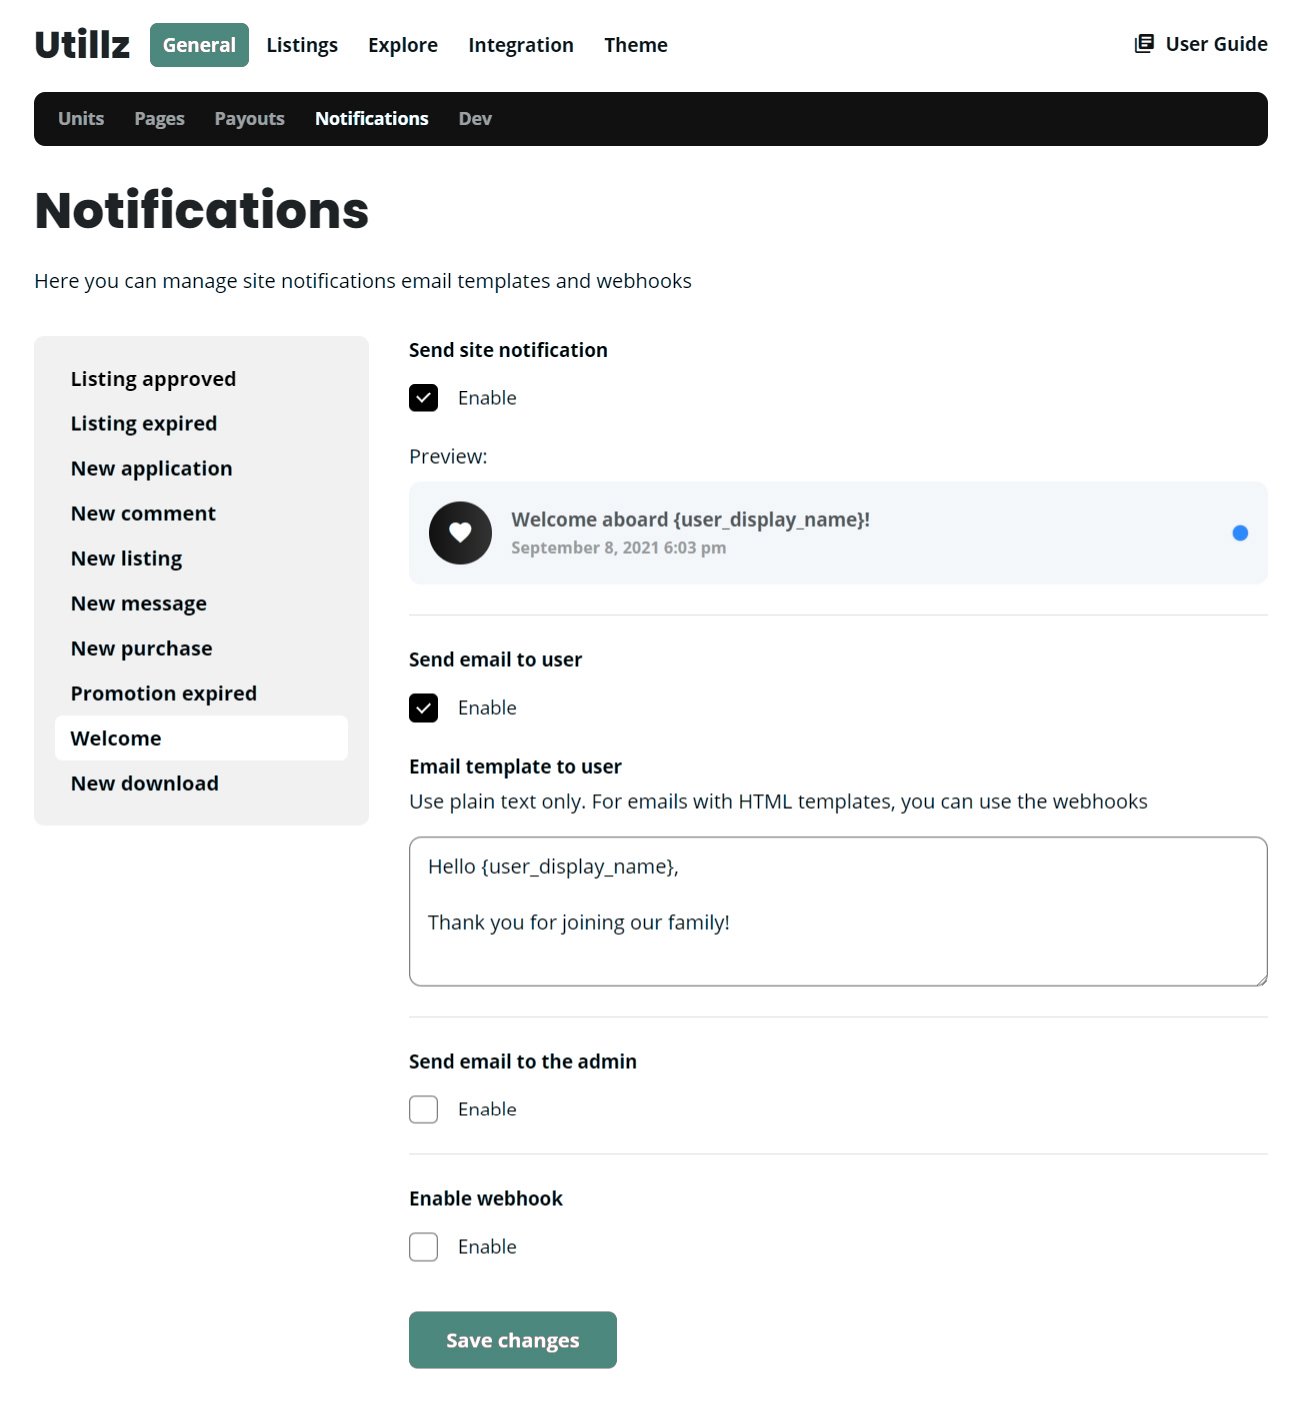Screen dimensions: 1299x1407
Task: Click the email template text area
Action: [x=838, y=911]
